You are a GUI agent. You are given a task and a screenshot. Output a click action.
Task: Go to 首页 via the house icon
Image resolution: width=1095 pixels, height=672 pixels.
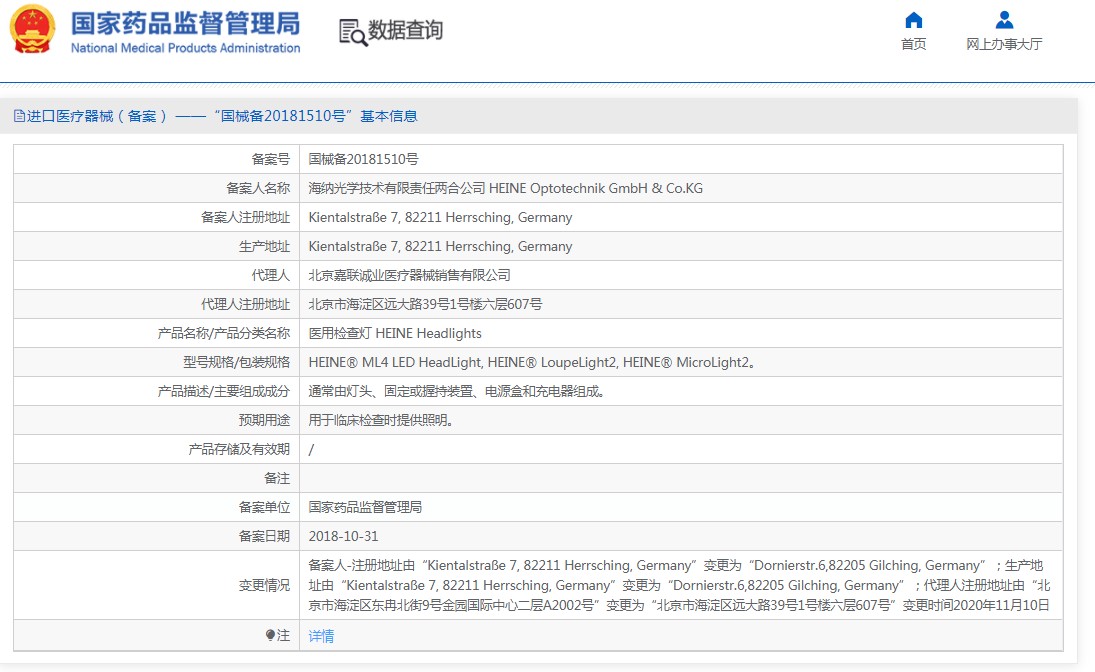[x=913, y=20]
